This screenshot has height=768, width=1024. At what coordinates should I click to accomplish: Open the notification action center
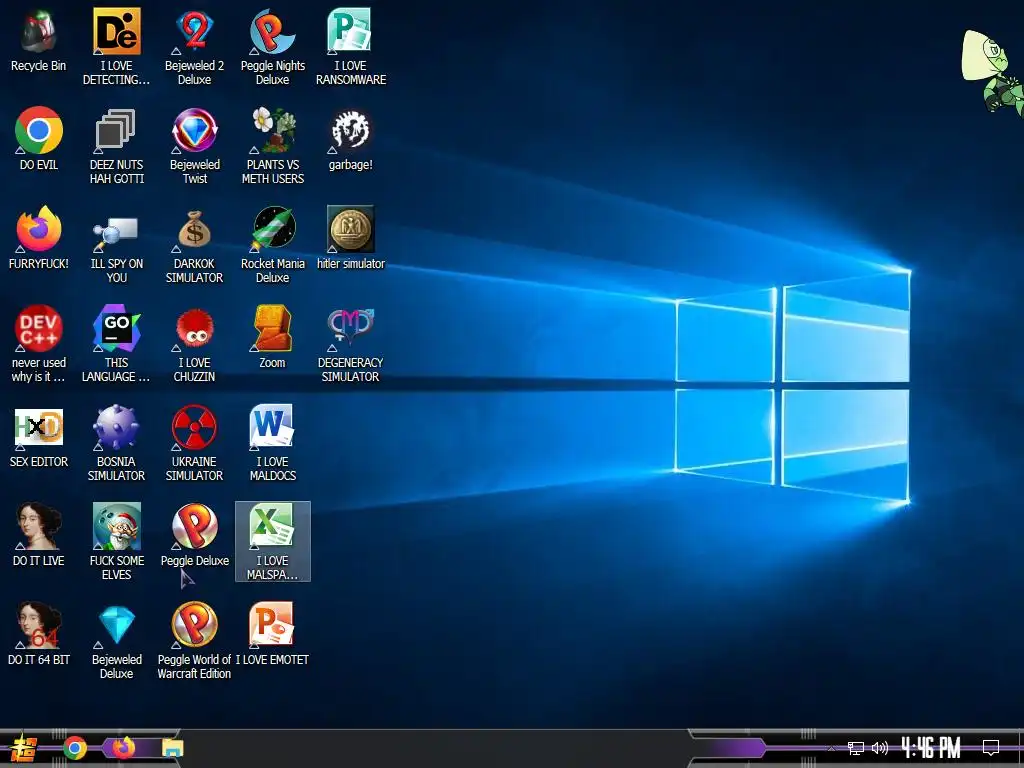pos(991,748)
